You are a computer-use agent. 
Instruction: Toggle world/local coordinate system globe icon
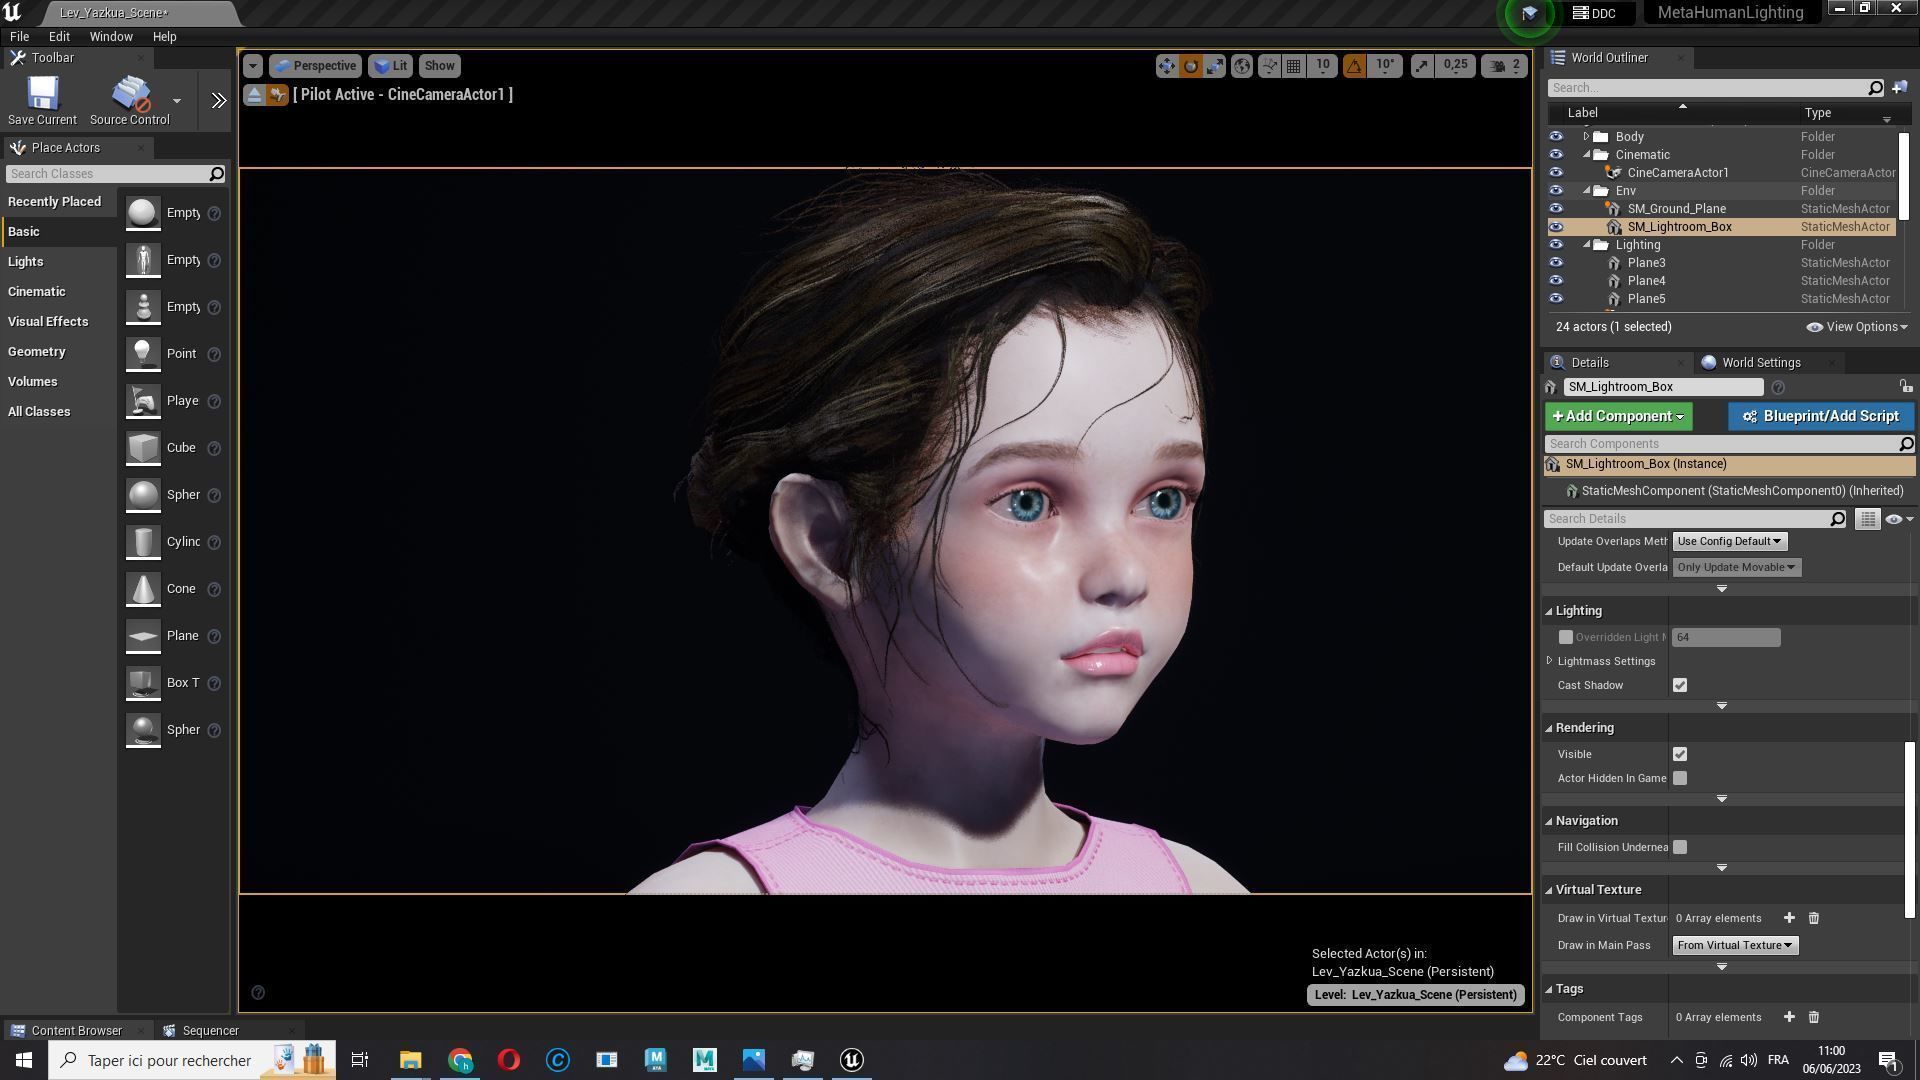(1241, 66)
